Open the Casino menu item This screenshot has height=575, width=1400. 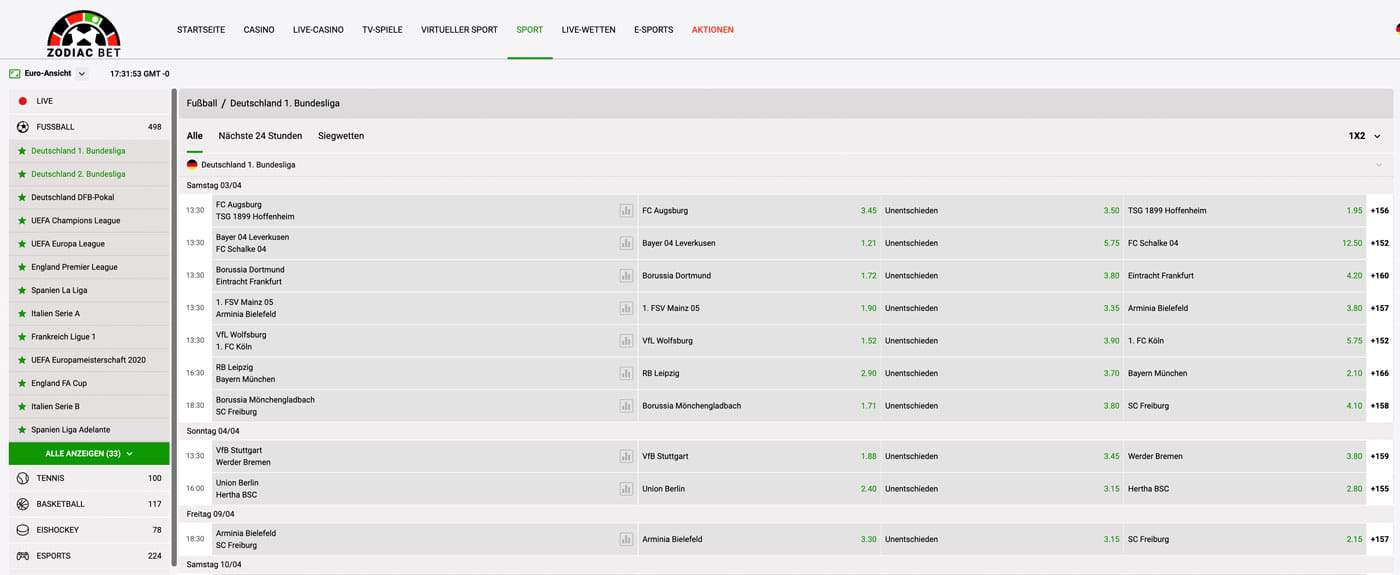click(259, 30)
